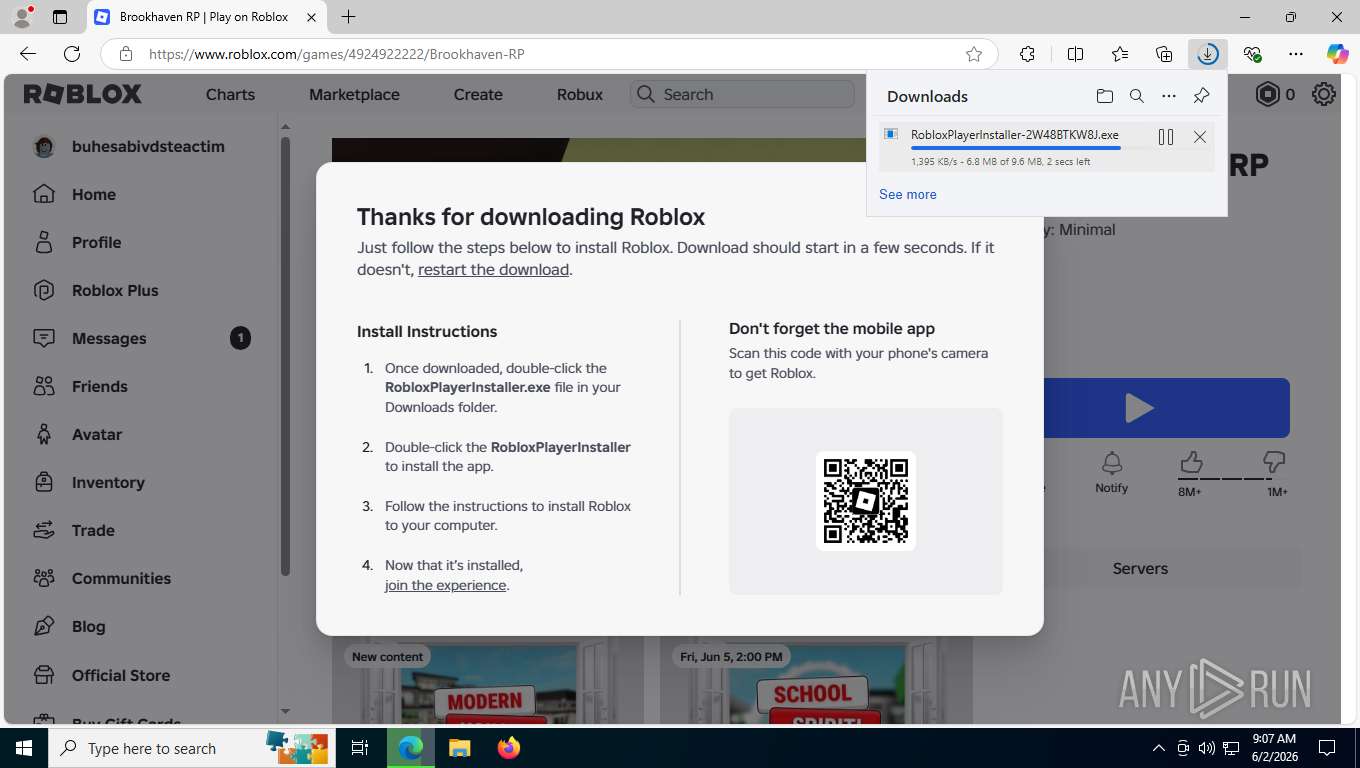This screenshot has height=768, width=1360.
Task: Open more options in Downloads panel
Action: 1169,96
